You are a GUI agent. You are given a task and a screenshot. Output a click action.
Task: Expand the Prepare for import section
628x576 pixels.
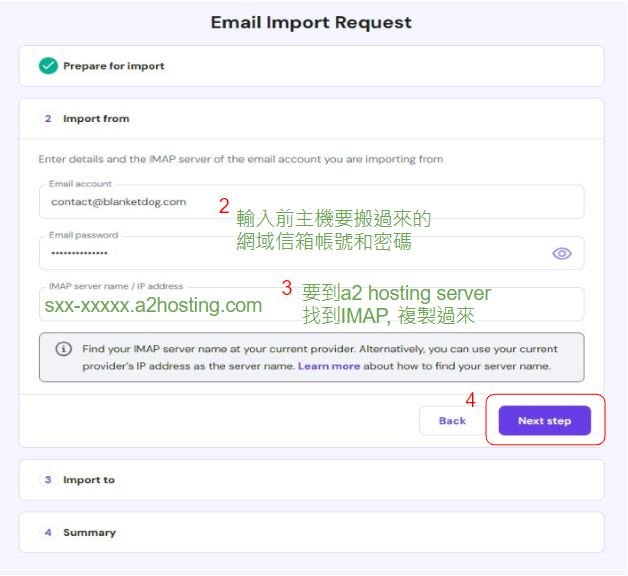[312, 66]
